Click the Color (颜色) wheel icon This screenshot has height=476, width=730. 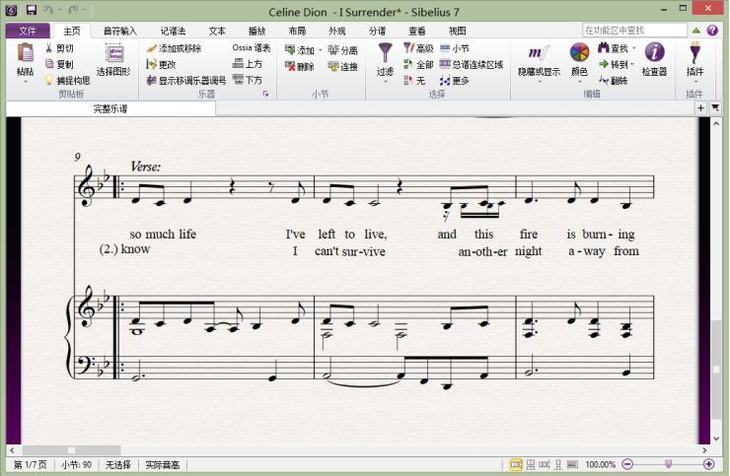579,52
